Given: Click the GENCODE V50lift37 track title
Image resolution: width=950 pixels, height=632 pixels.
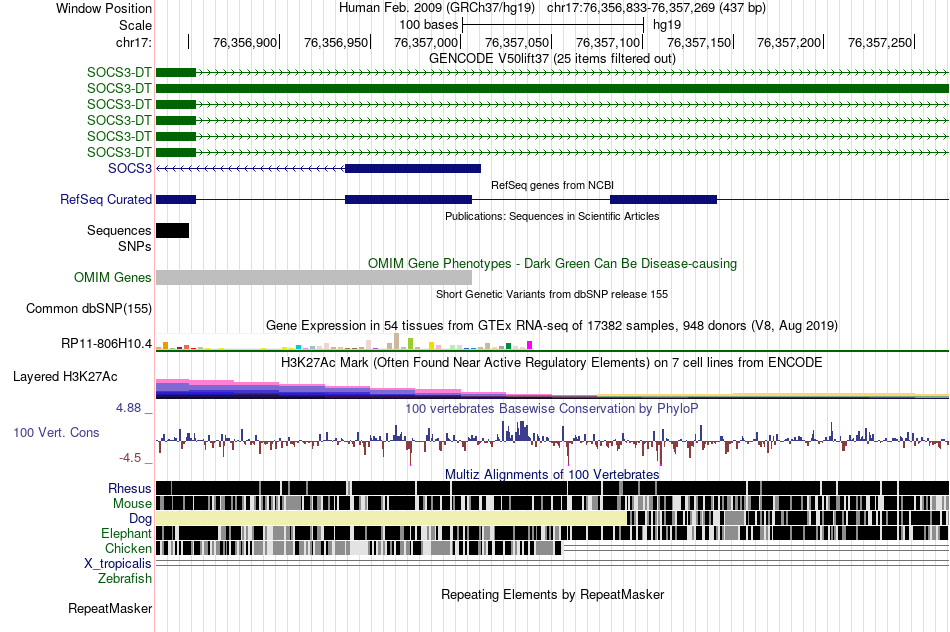Looking at the screenshot, I should 552,58.
